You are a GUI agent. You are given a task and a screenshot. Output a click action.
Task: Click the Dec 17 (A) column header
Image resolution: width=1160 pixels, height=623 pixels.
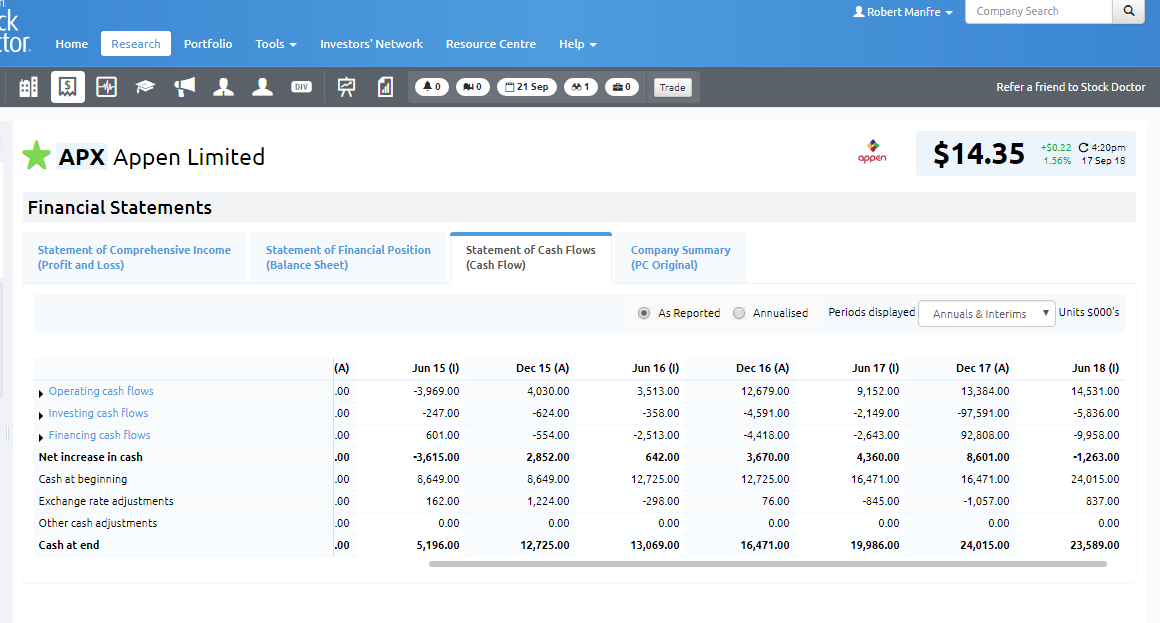(982, 368)
